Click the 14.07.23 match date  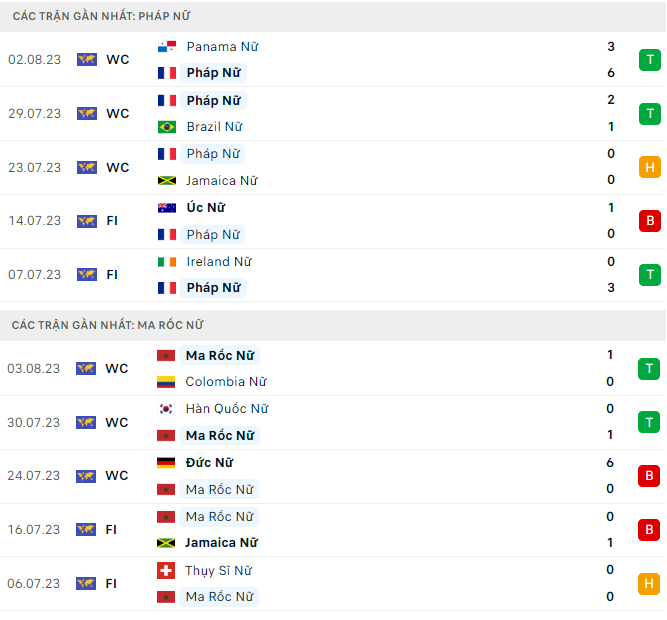34,221
